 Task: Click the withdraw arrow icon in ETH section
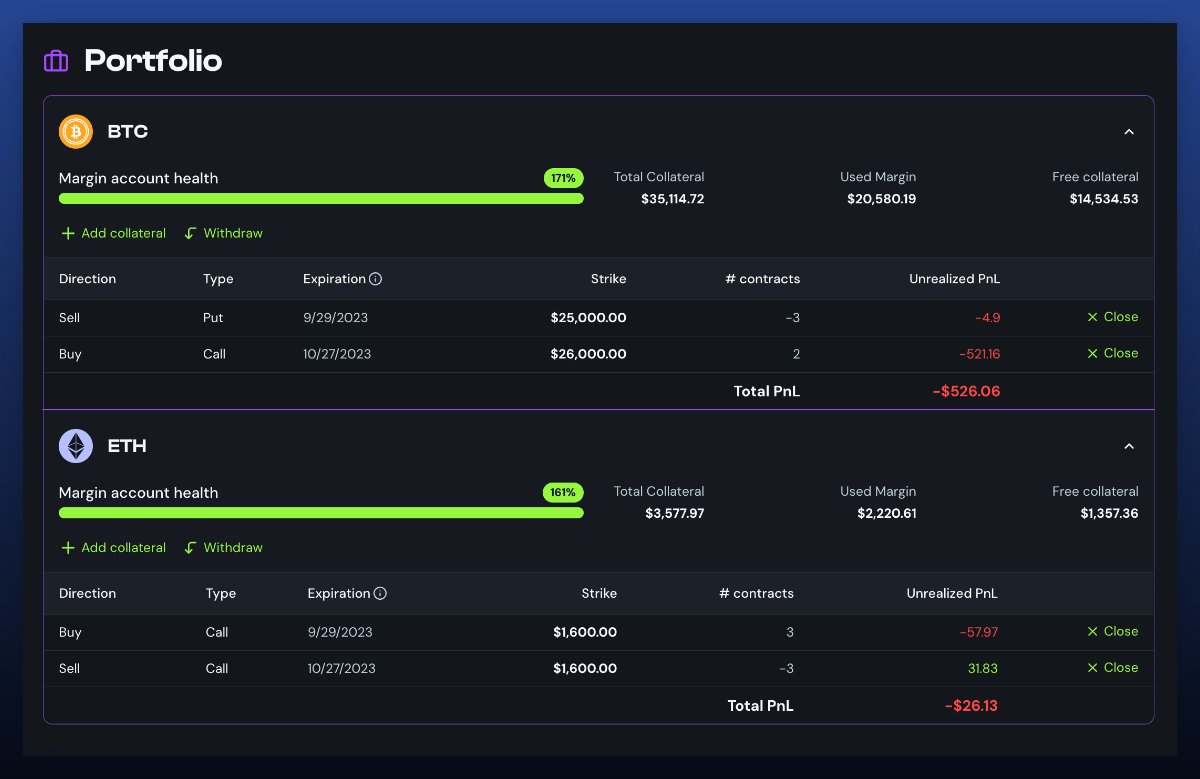tap(189, 547)
